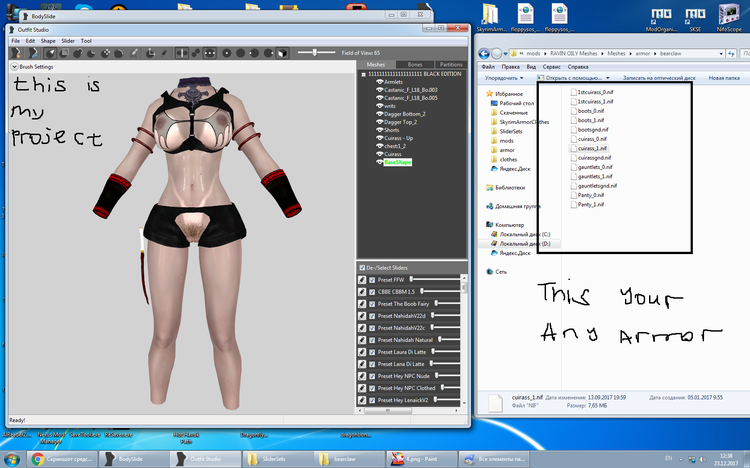Select the Inflate brush tool
This screenshot has height=468, width=750.
pyautogui.click(x=77, y=53)
